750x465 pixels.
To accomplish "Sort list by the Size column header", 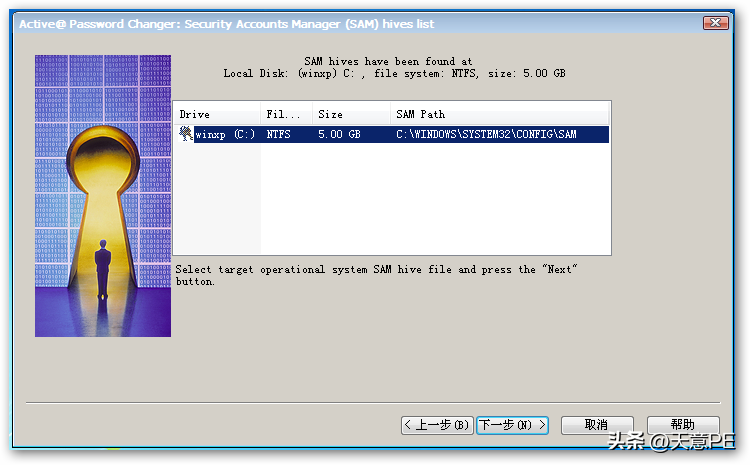I will click(352, 114).
